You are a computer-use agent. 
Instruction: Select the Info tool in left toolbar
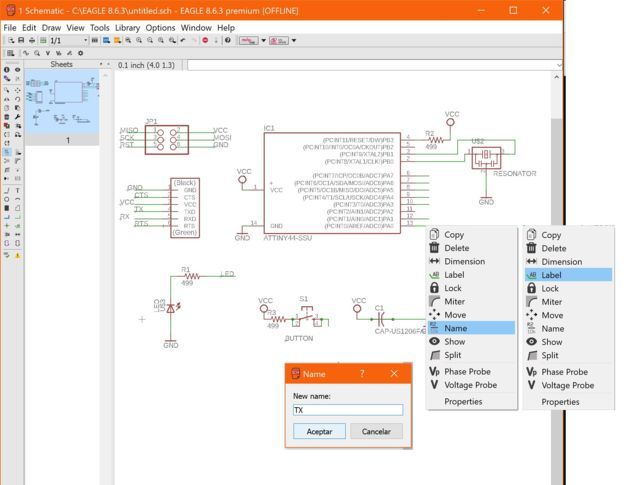tap(7, 70)
